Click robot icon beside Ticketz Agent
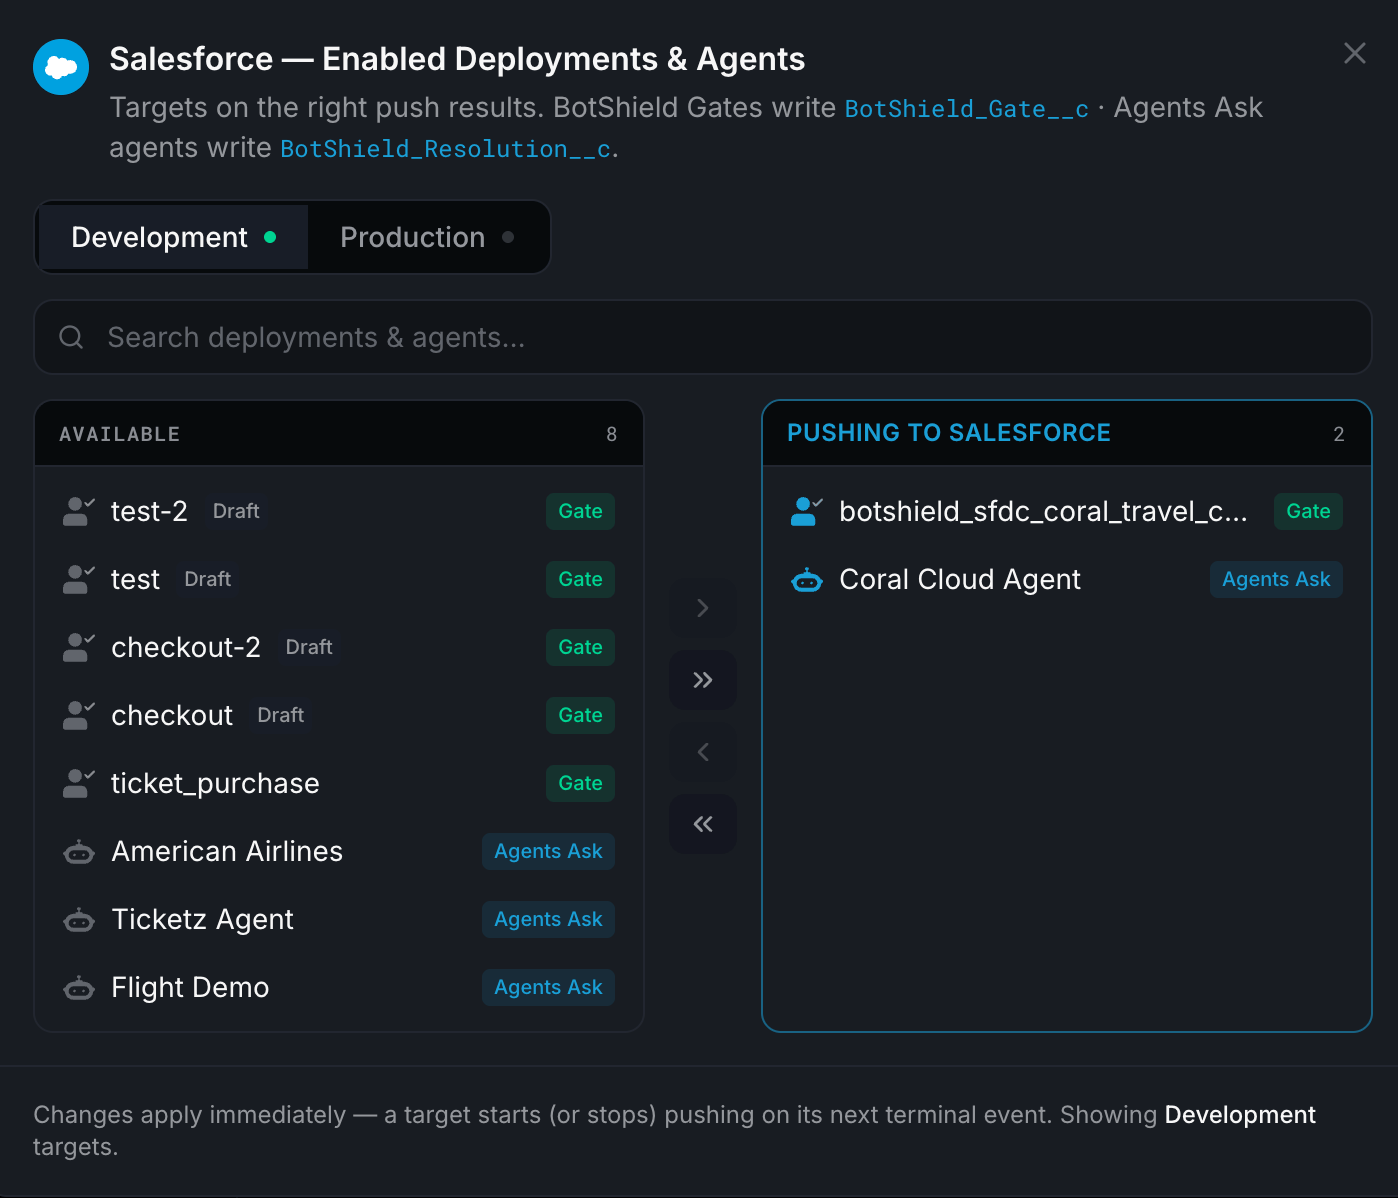1398x1198 pixels. click(79, 920)
